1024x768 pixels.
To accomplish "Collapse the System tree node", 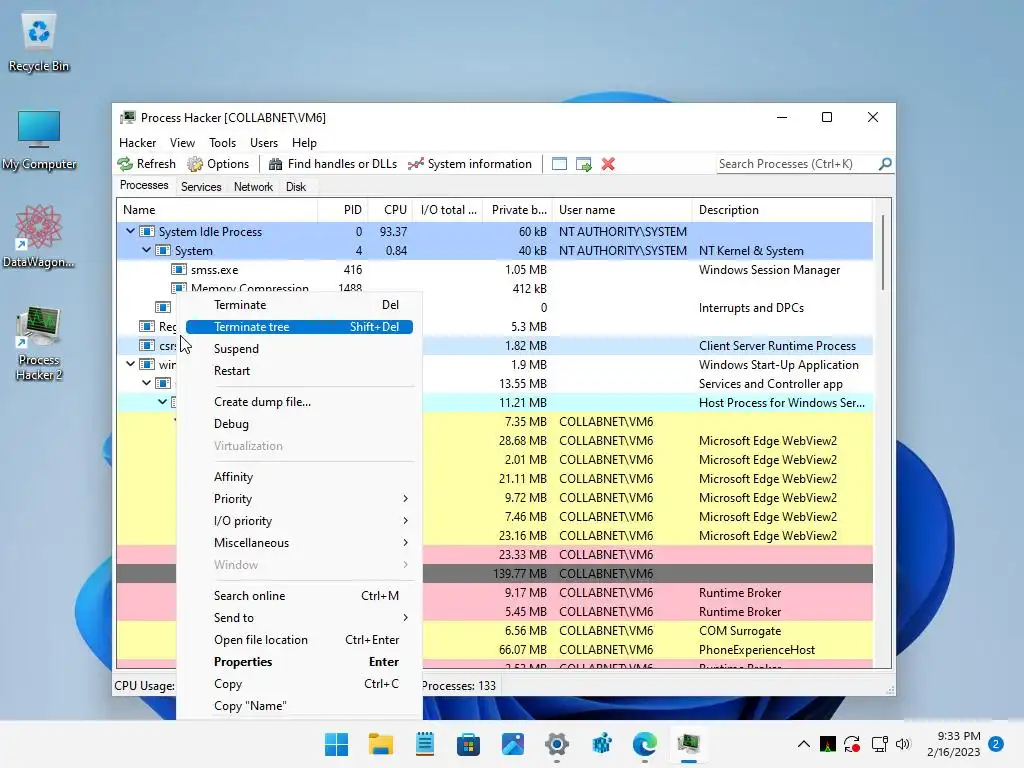I will (146, 250).
